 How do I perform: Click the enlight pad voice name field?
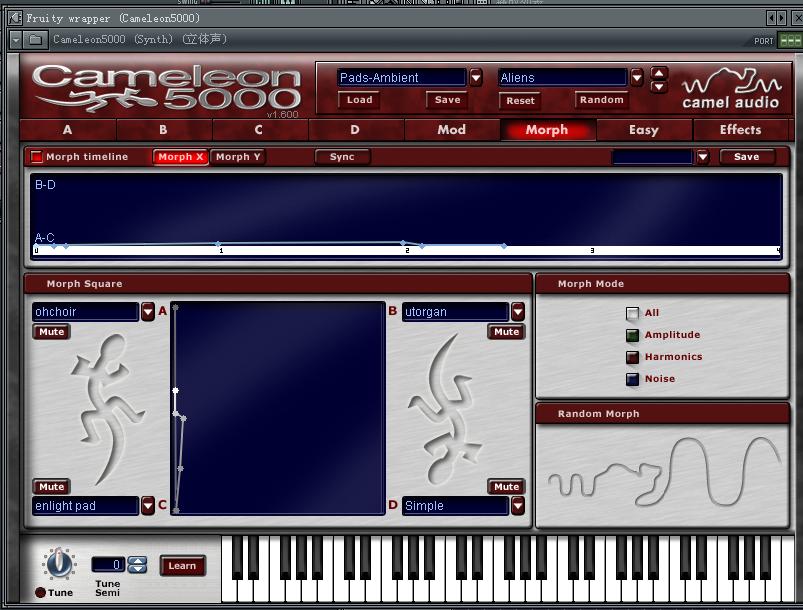click(86, 506)
